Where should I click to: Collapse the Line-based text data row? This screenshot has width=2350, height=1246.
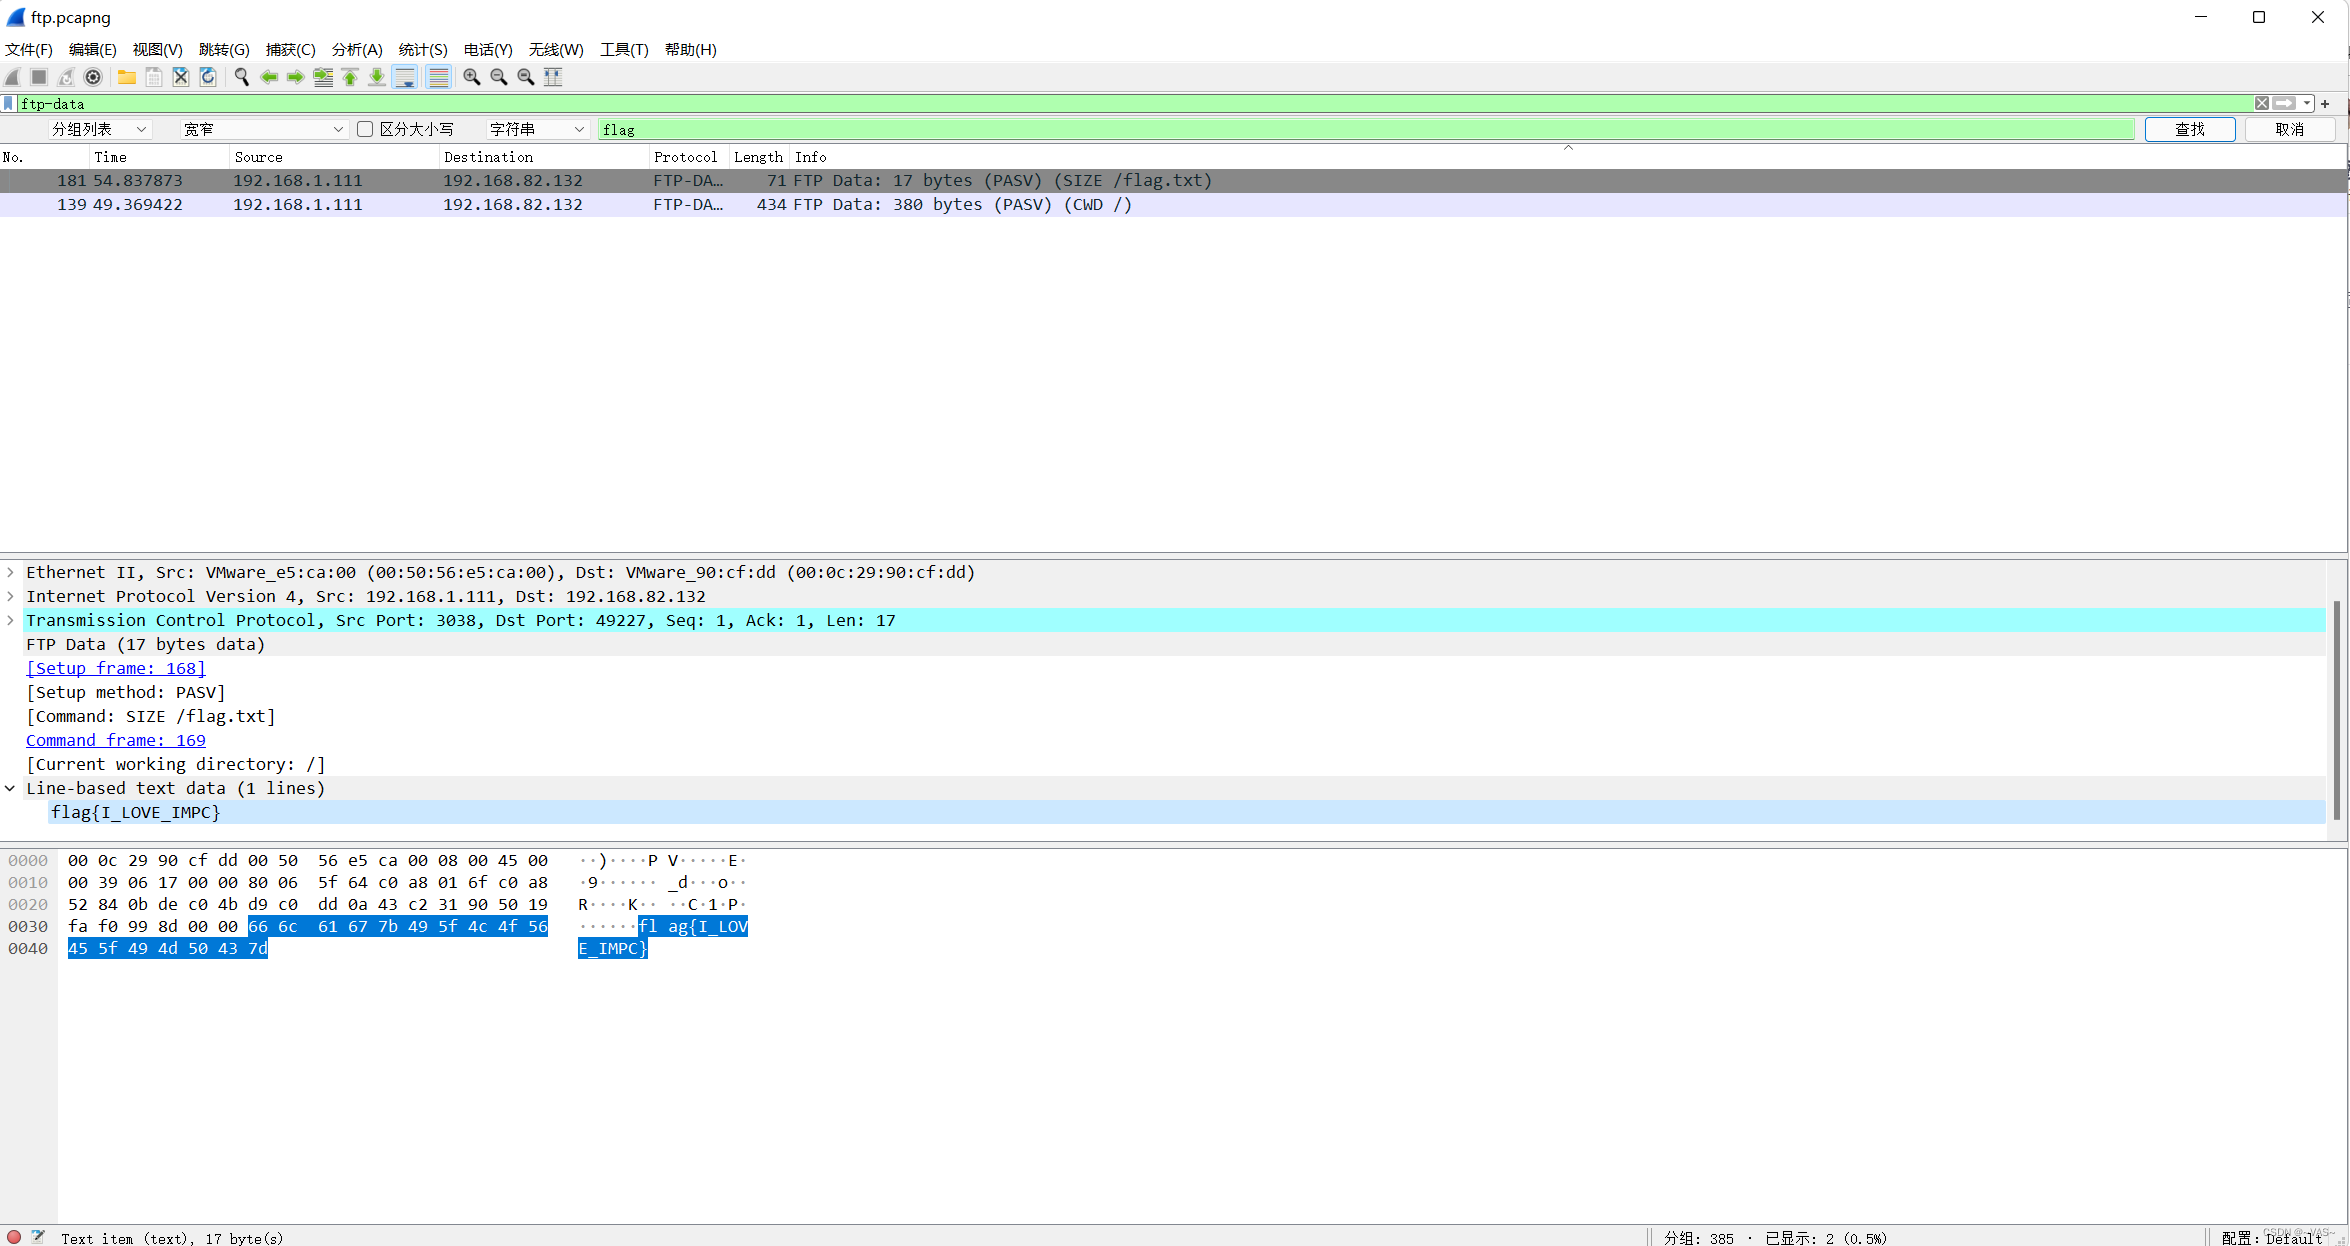click(11, 788)
